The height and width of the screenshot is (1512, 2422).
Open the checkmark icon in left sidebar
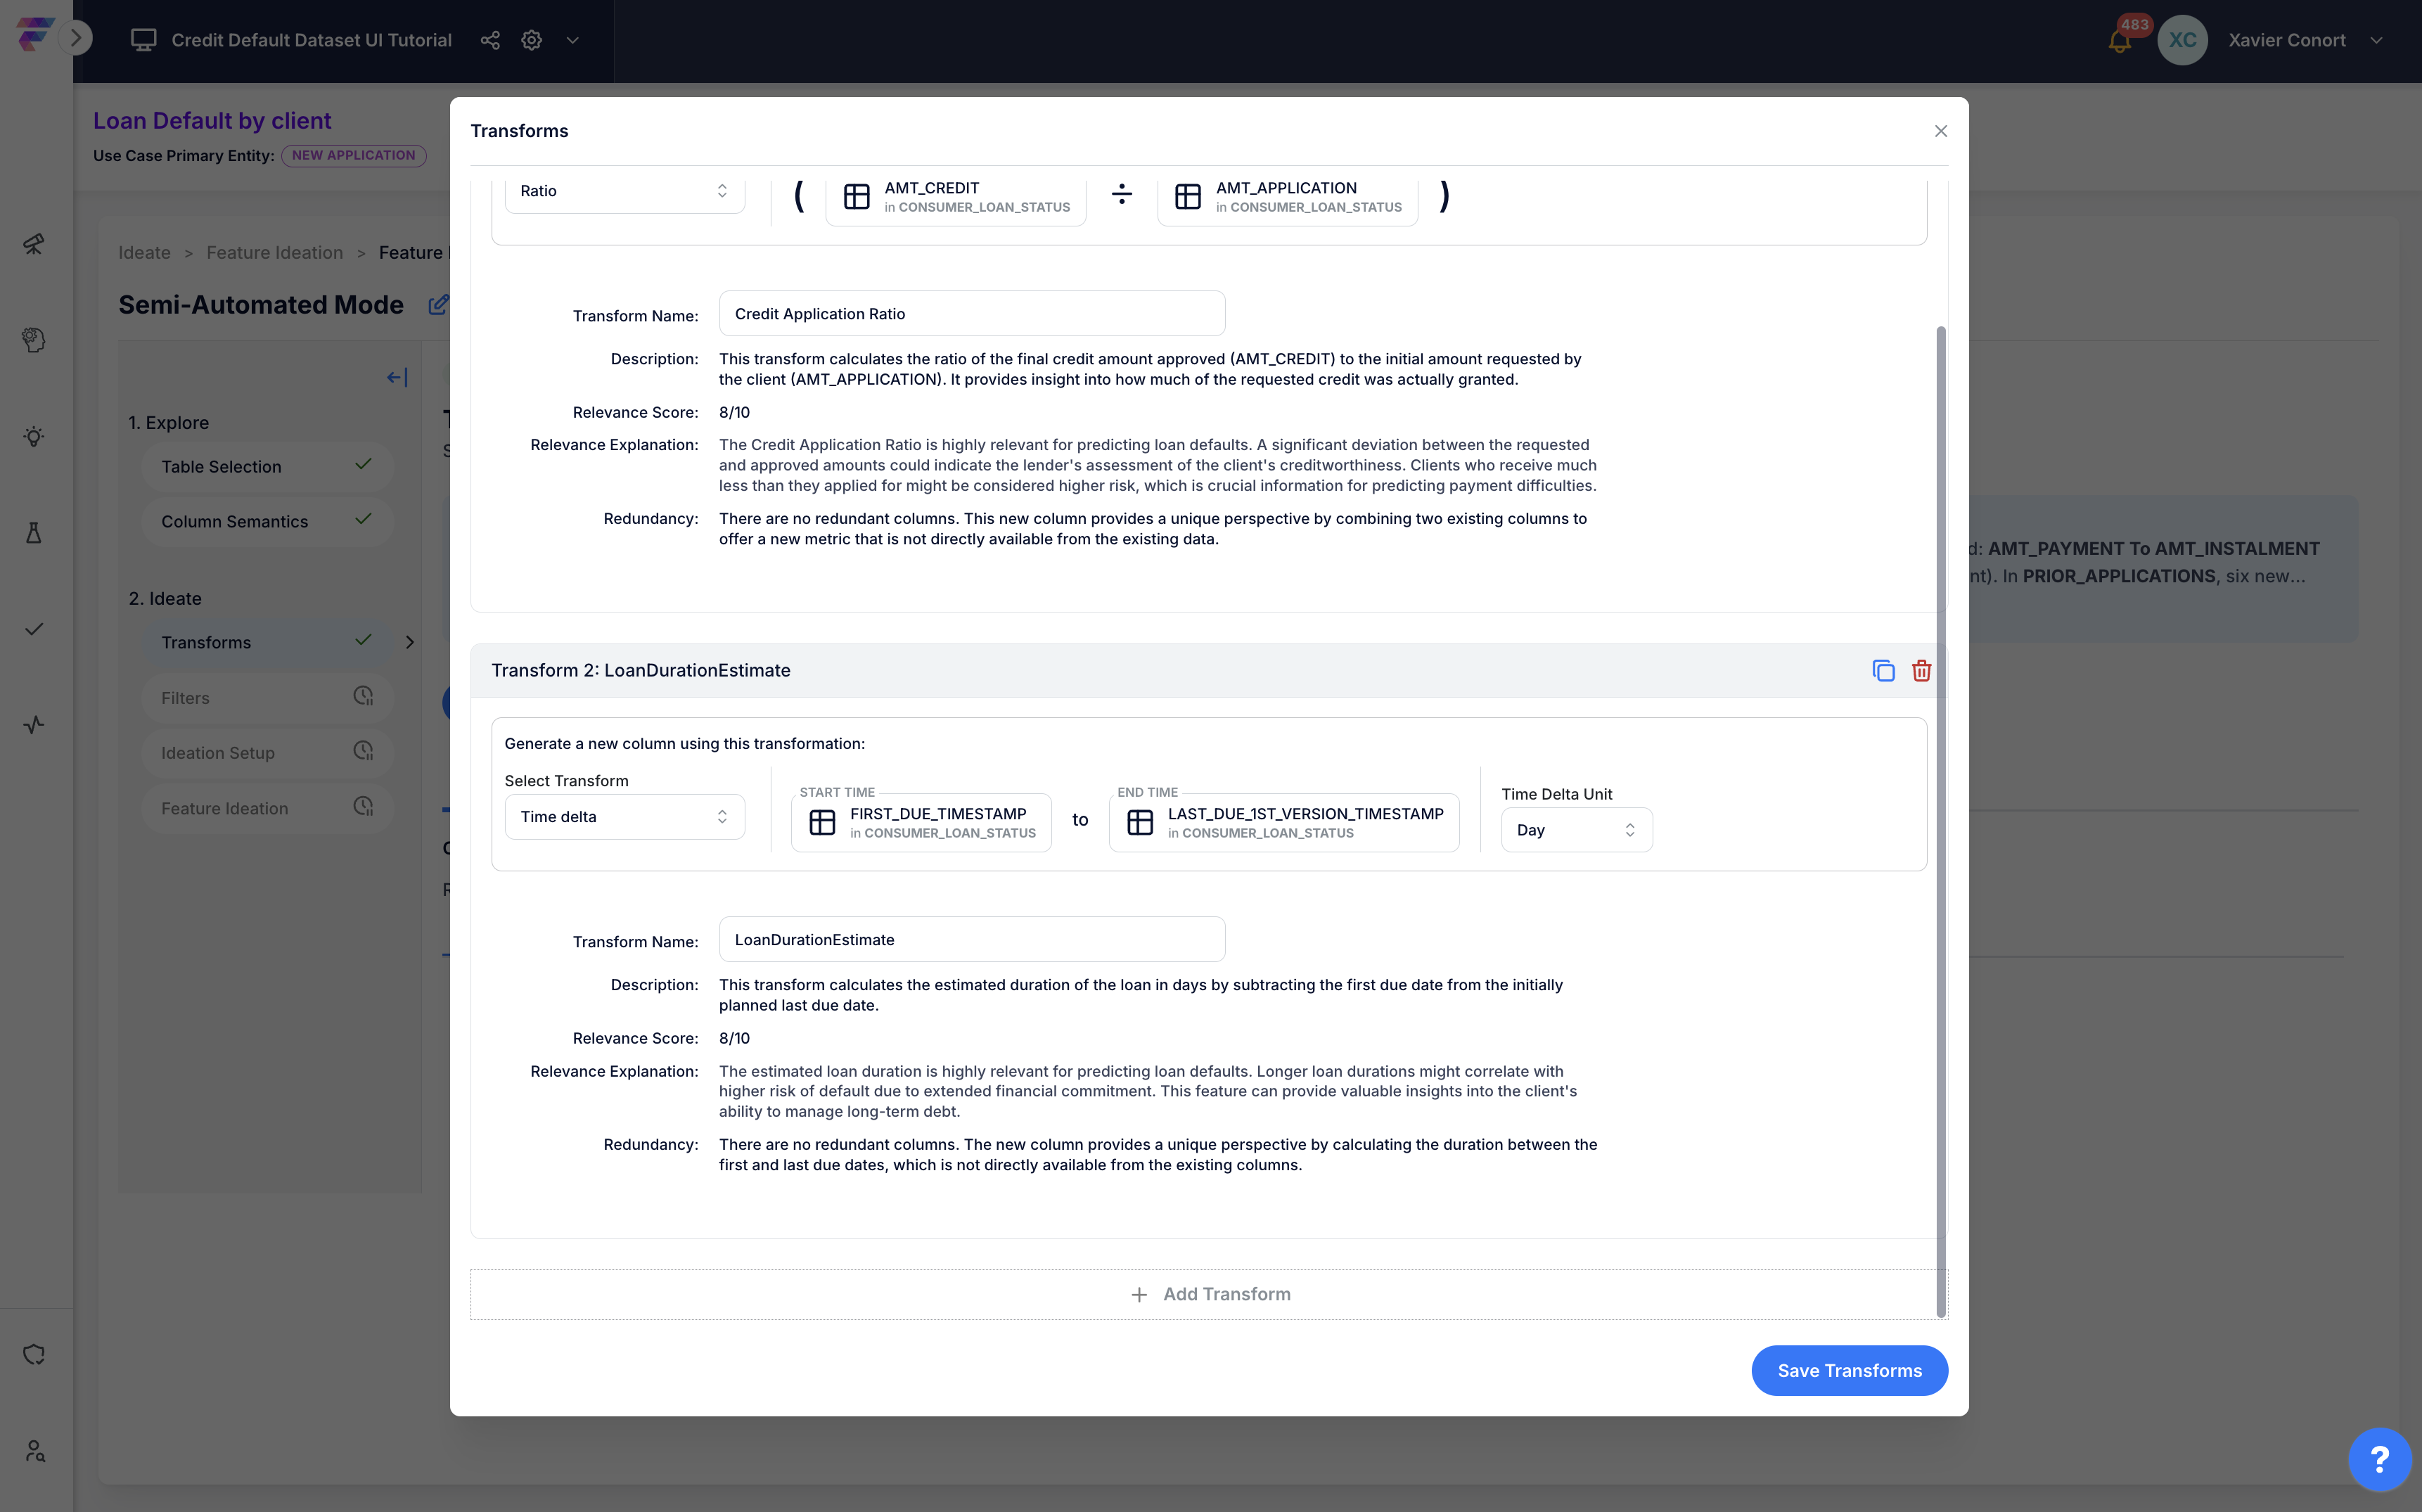coord(34,629)
